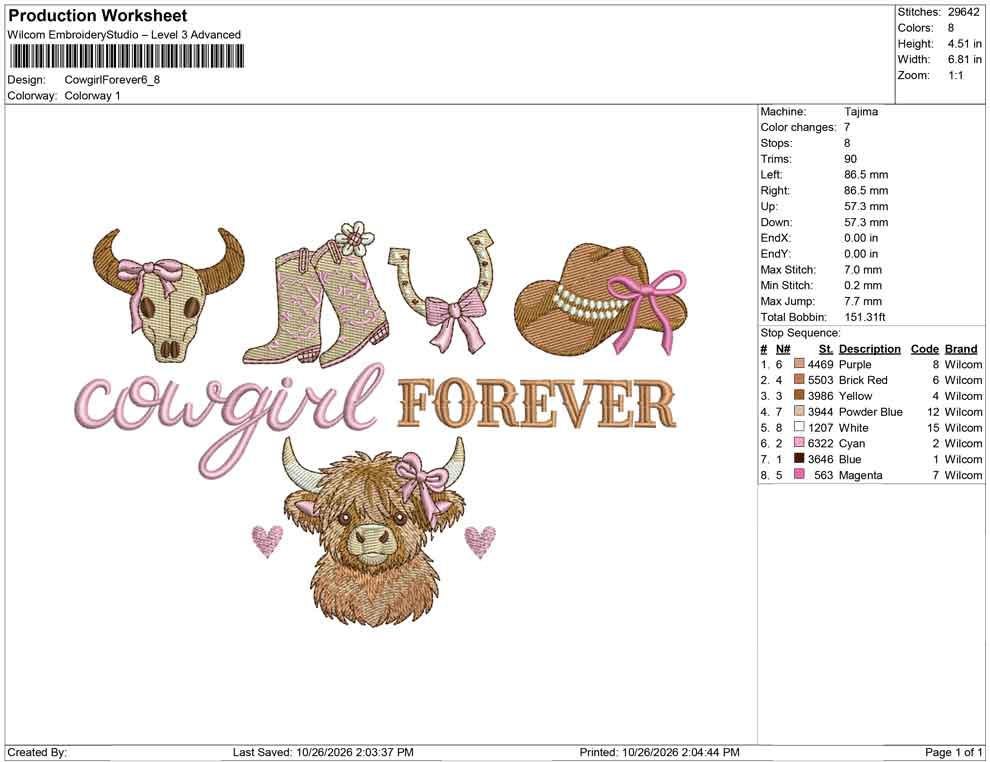Select the cowboy boots embroidery motif
Image resolution: width=990 pixels, height=762 pixels.
[316, 294]
